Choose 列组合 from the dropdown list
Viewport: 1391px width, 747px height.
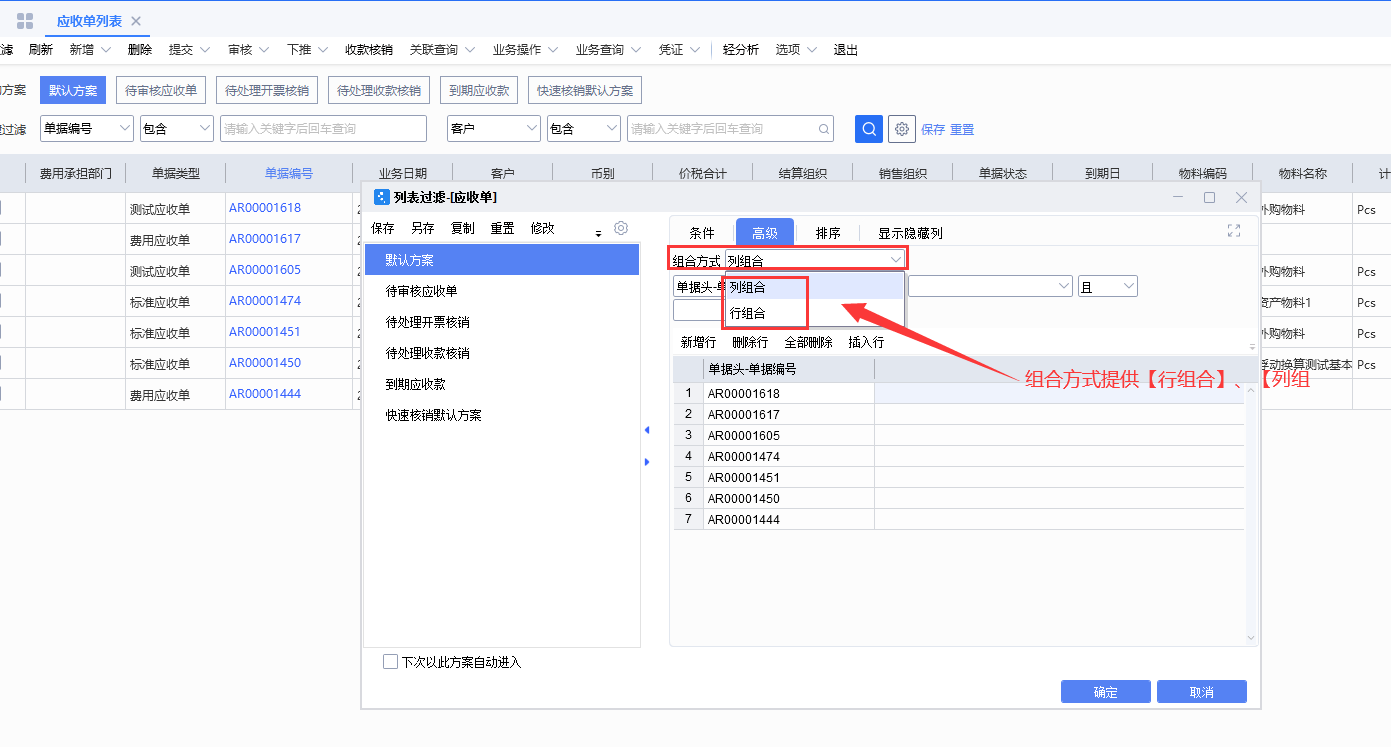(x=815, y=287)
